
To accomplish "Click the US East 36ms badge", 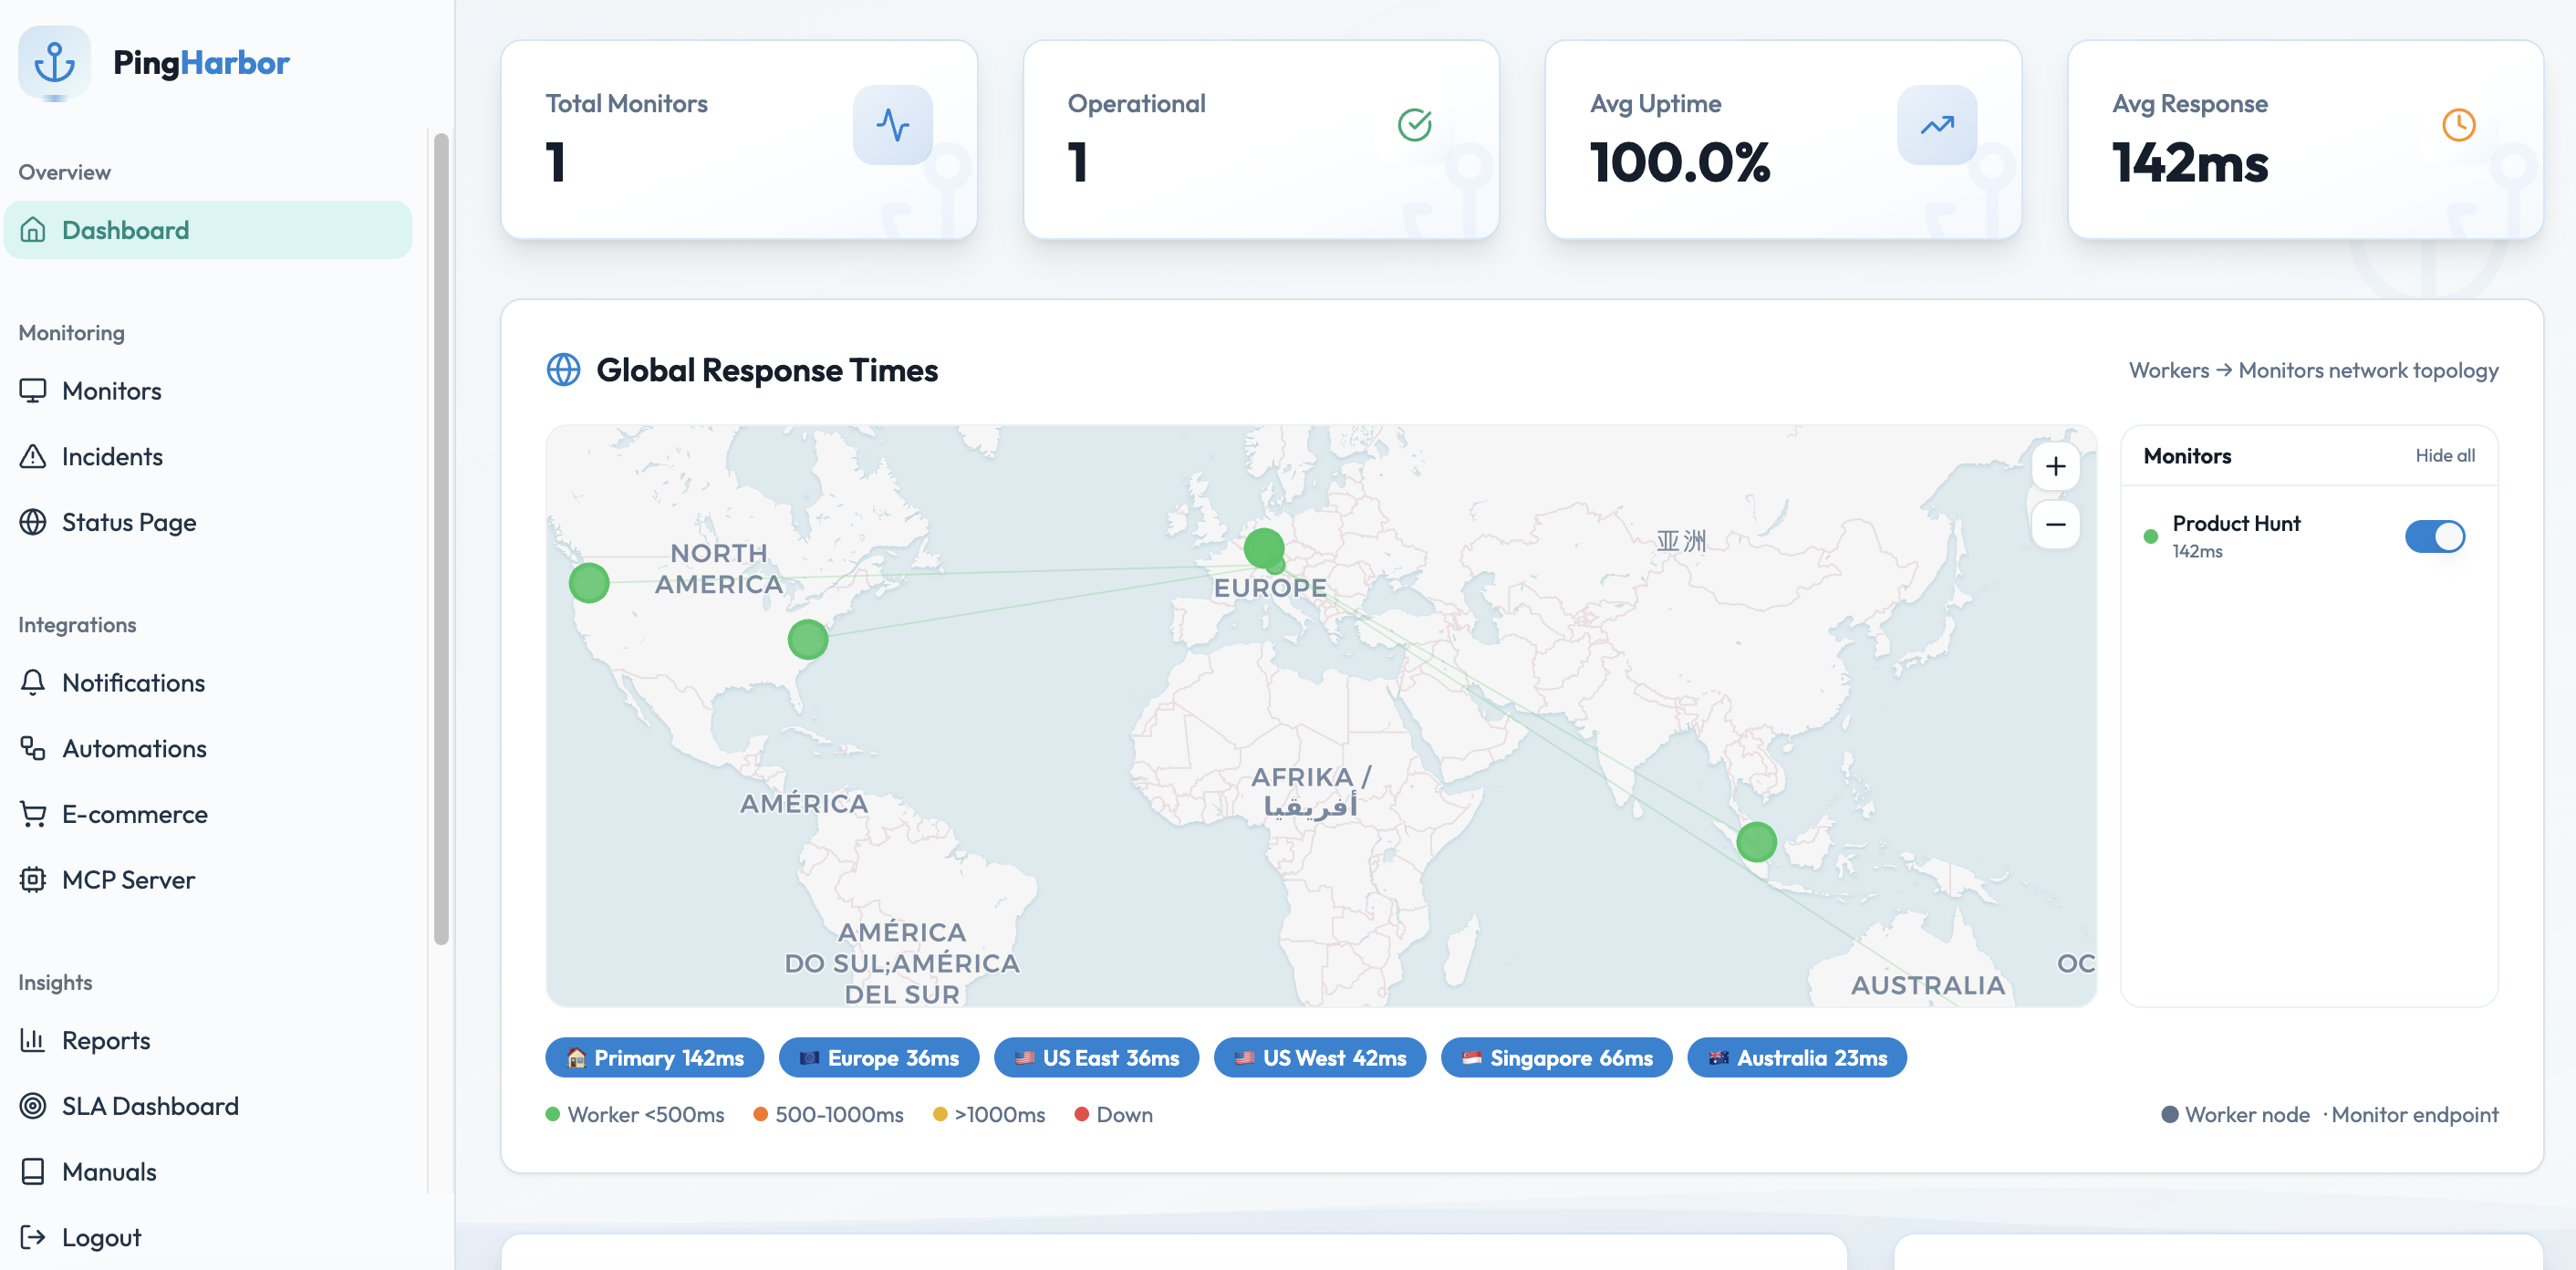I will point(1096,1058).
